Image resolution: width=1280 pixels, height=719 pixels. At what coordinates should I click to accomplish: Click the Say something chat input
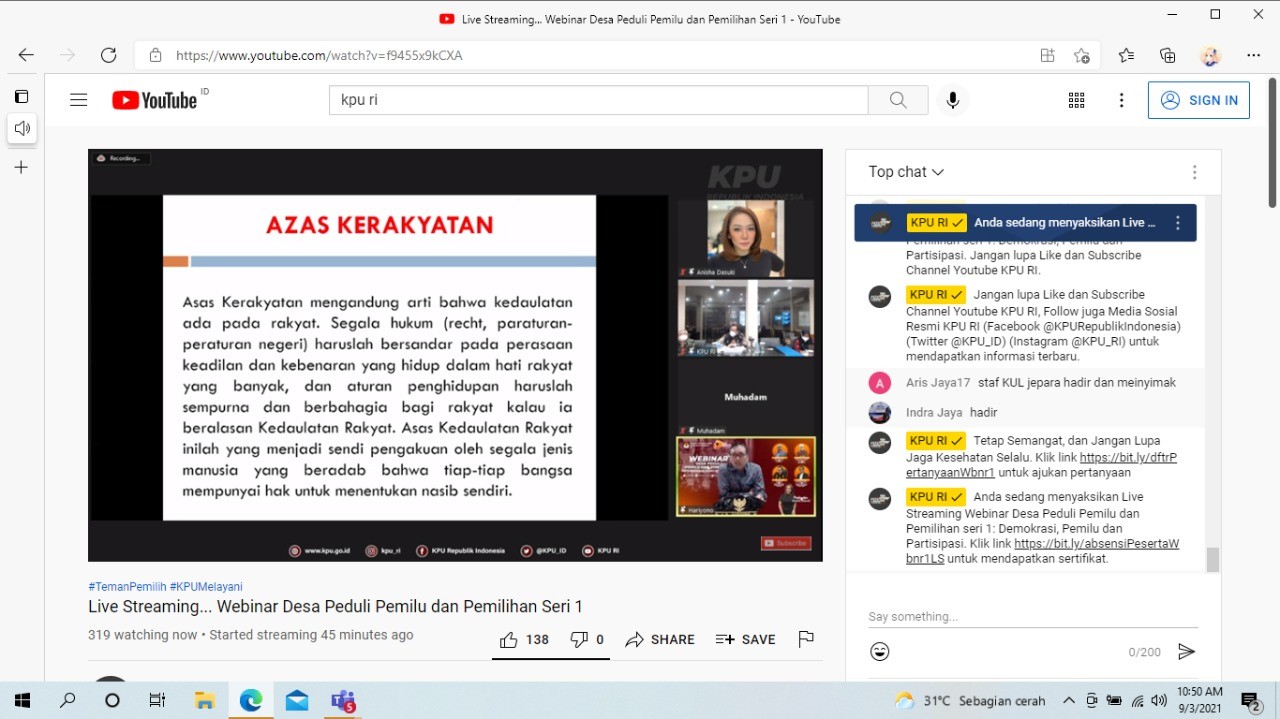click(1030, 616)
